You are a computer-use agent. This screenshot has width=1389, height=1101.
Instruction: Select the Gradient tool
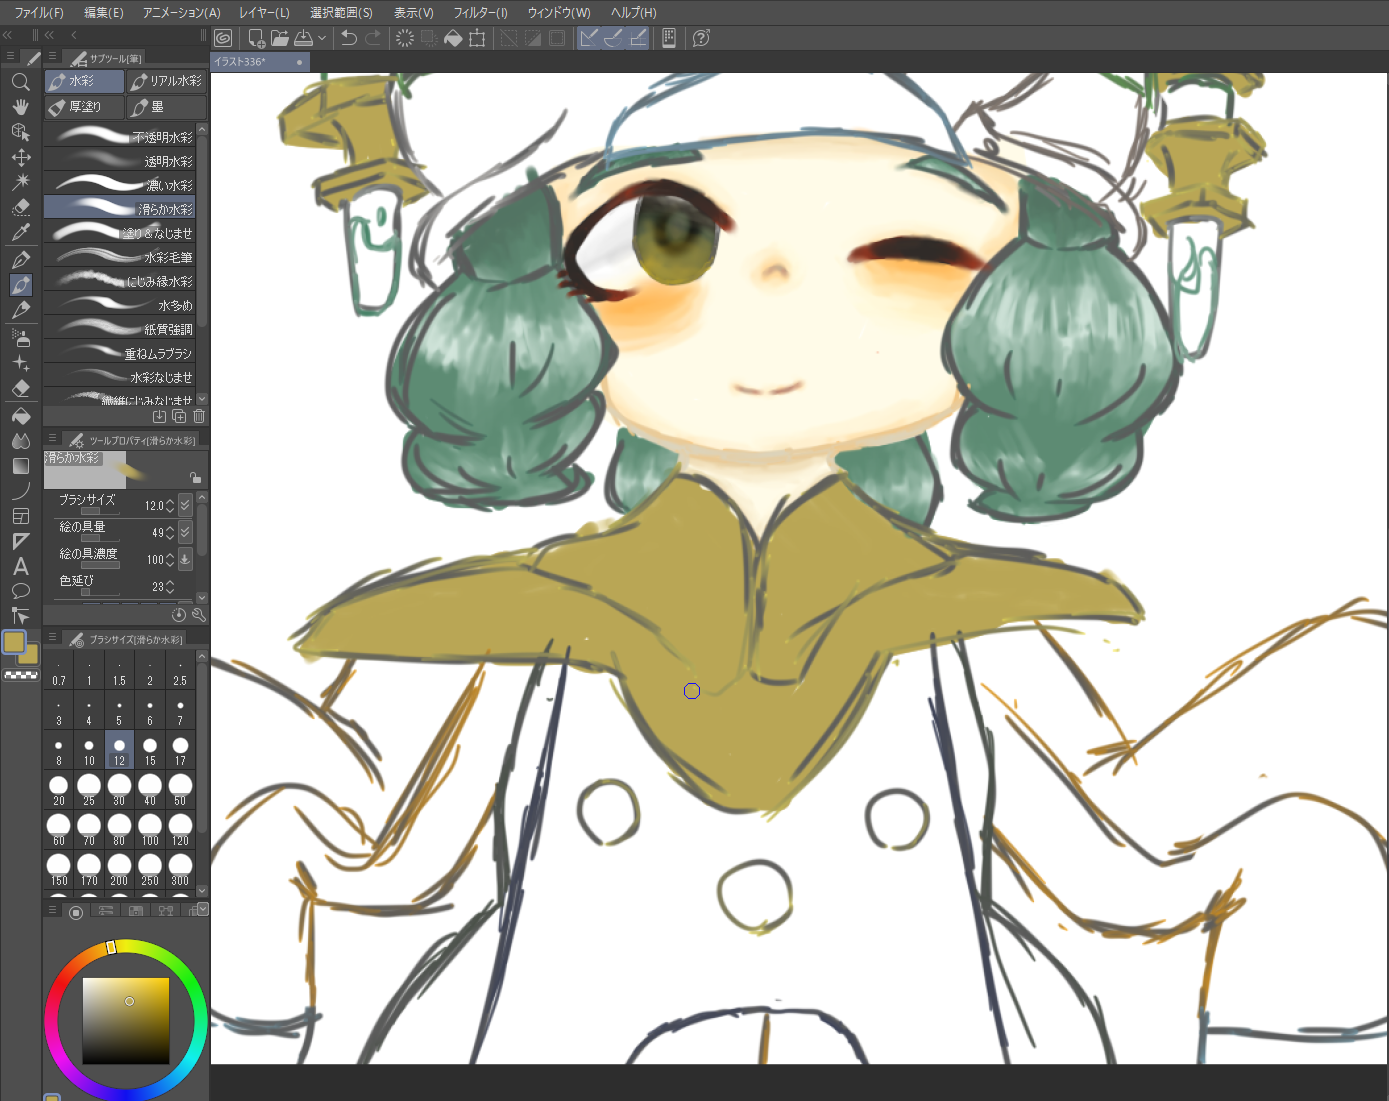[x=20, y=466]
